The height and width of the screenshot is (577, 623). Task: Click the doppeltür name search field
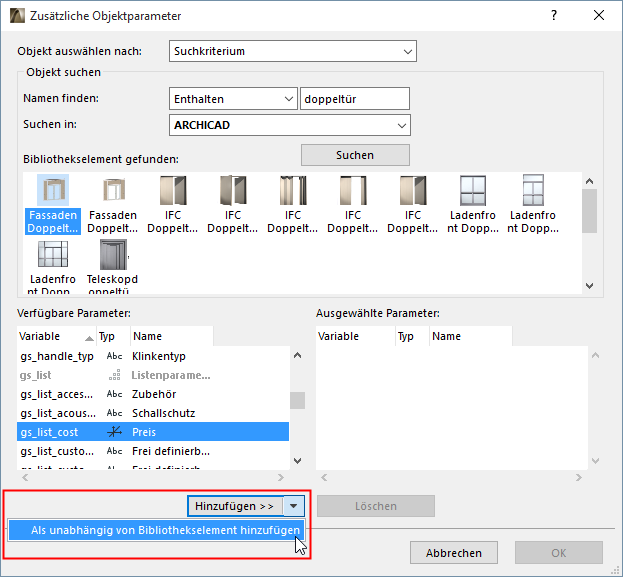355,99
